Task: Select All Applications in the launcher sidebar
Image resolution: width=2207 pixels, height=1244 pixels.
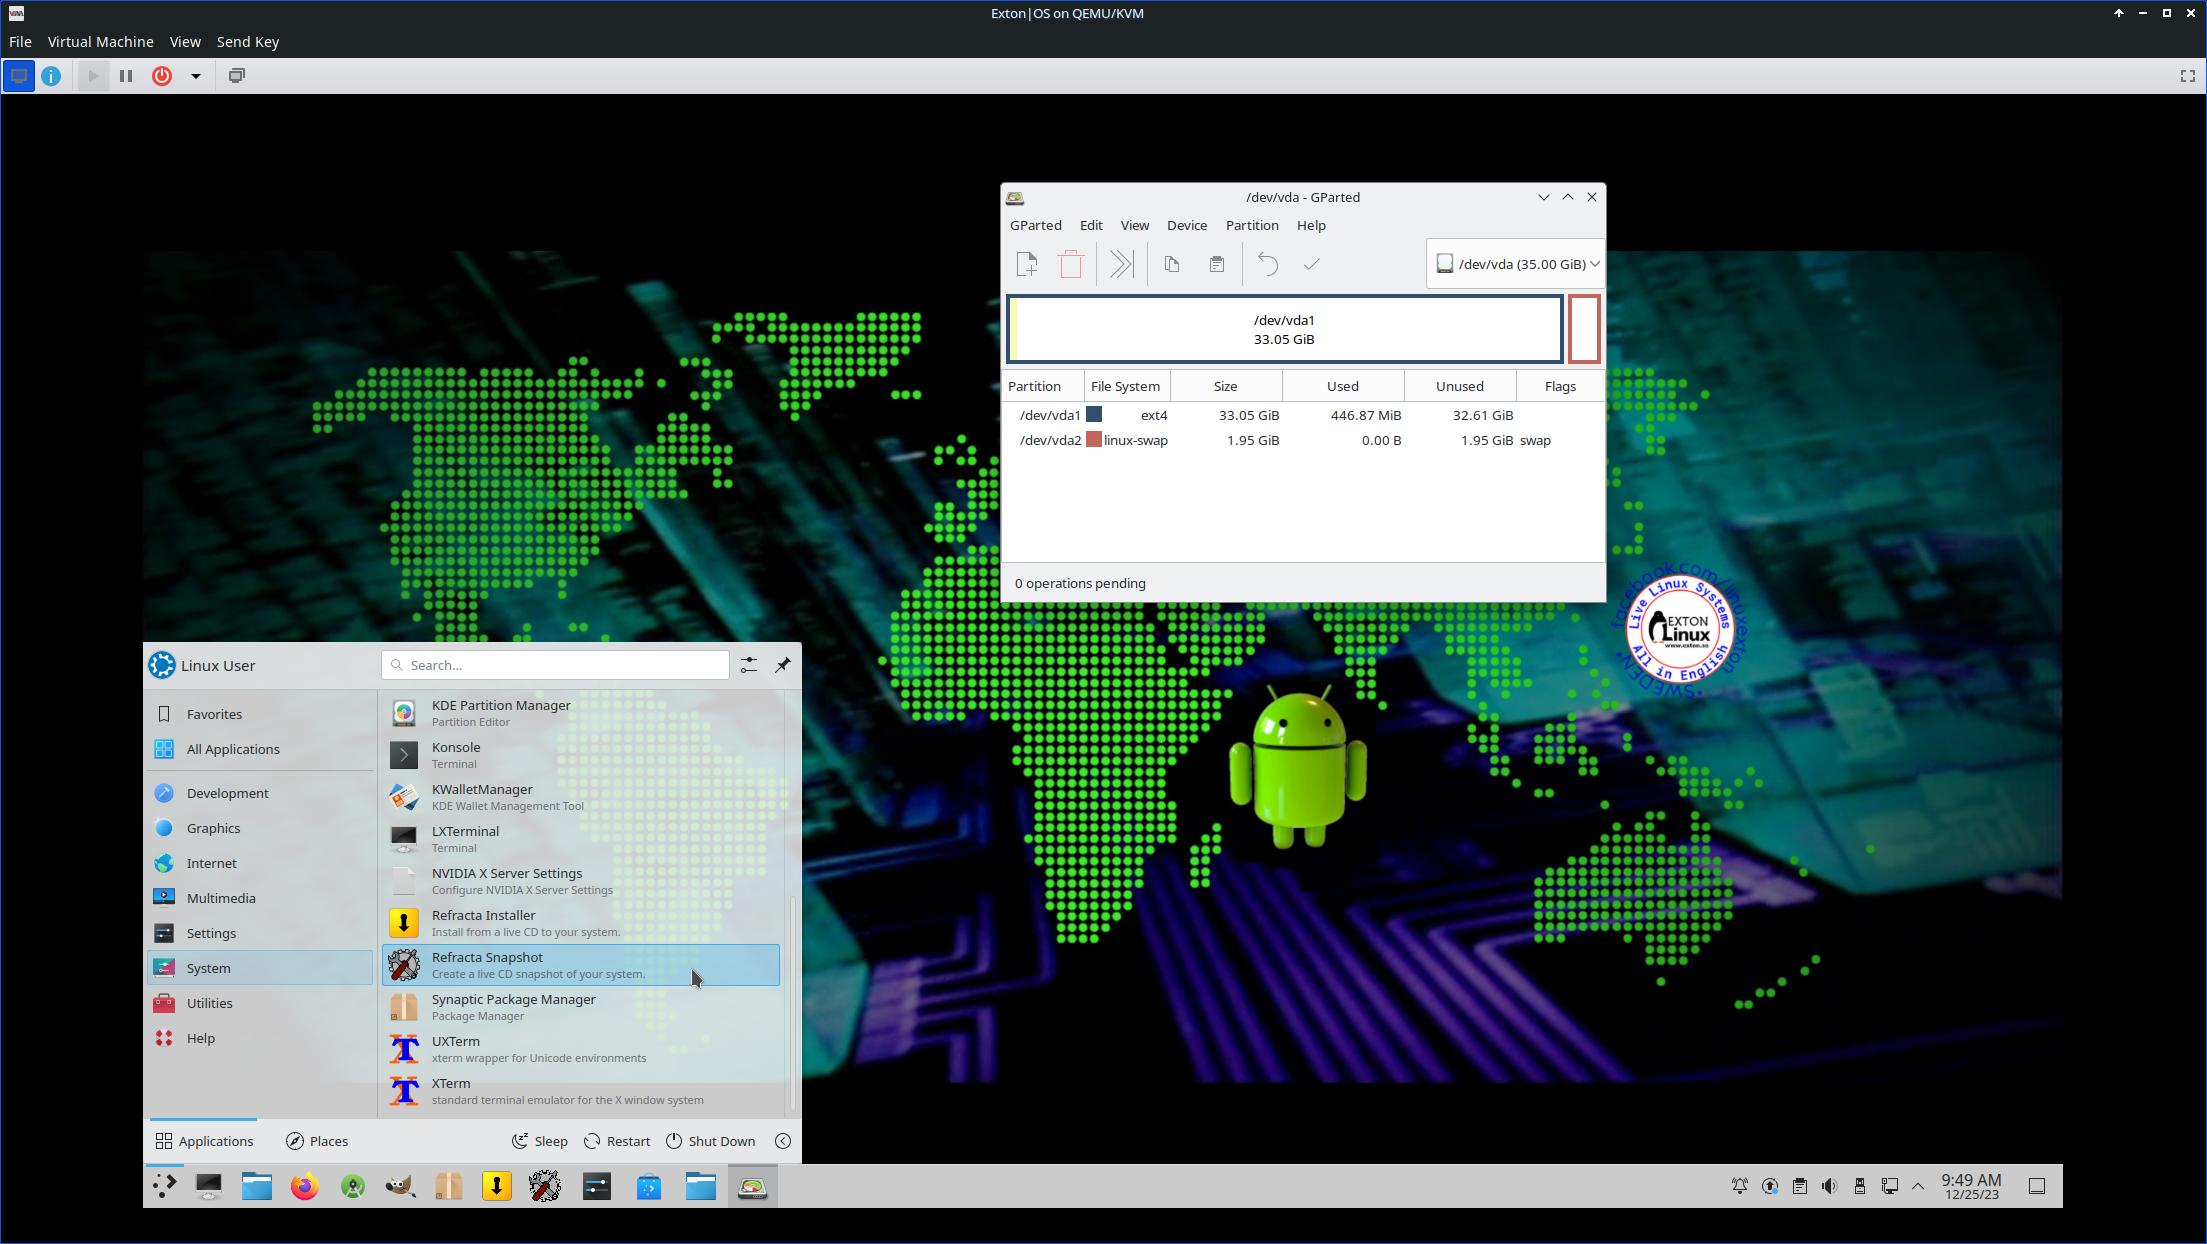Action: pos(260,749)
